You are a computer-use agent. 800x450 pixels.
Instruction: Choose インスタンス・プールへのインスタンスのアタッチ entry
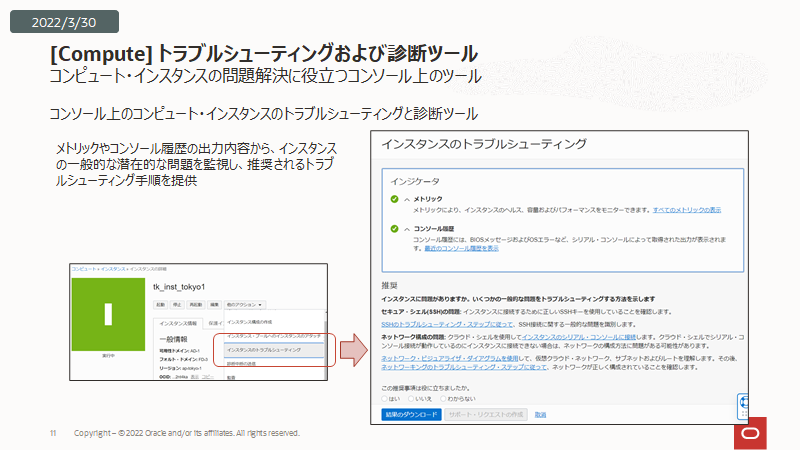[273, 336]
